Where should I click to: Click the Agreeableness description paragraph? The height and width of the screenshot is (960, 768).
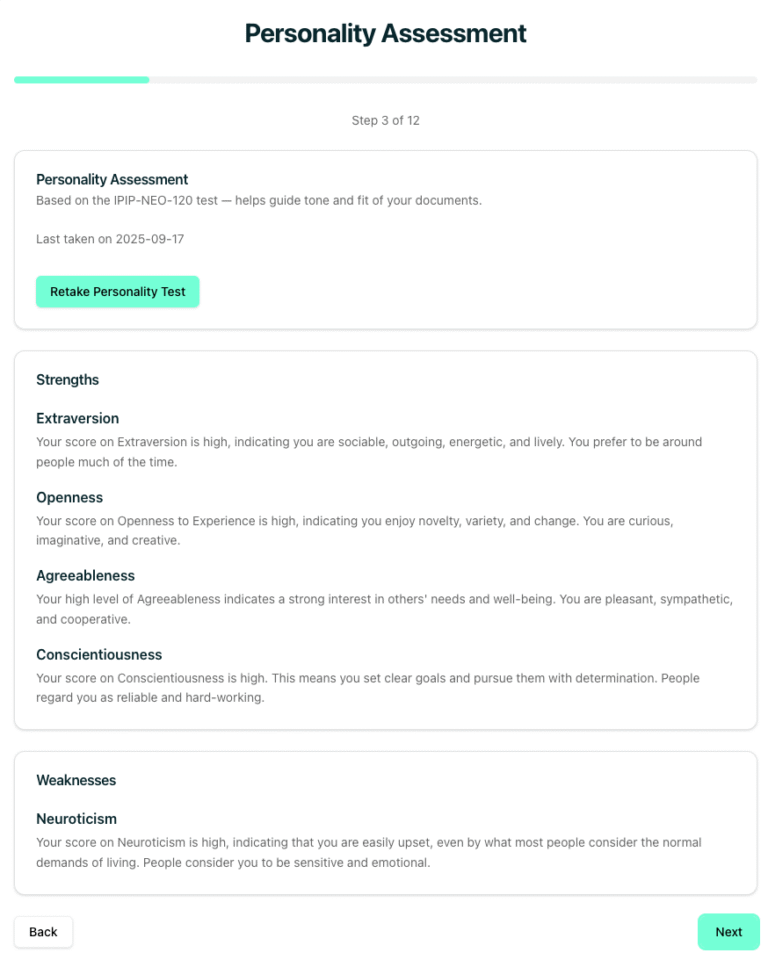[384, 609]
